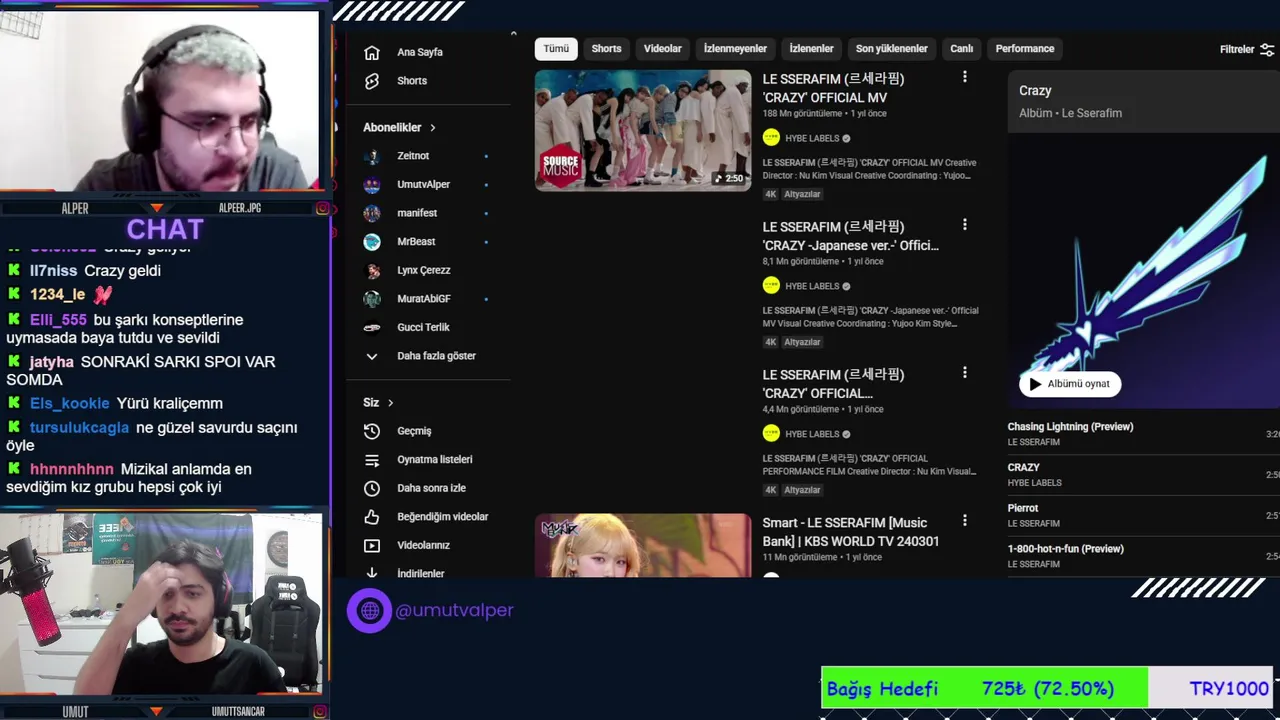Click Altyazılar badge under CRAZY OFFICIAL MV

coord(802,194)
